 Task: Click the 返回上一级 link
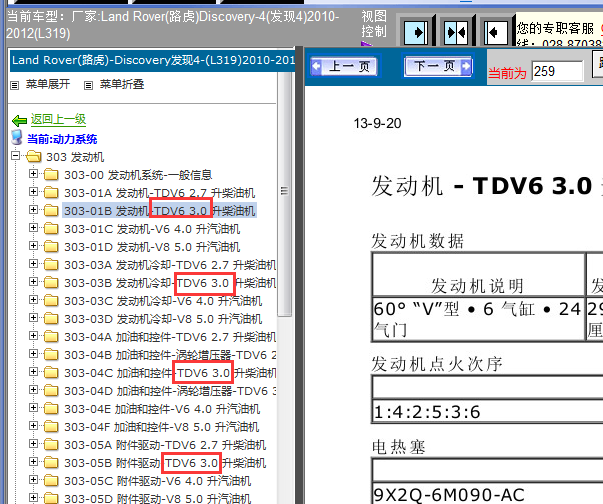(x=58, y=119)
